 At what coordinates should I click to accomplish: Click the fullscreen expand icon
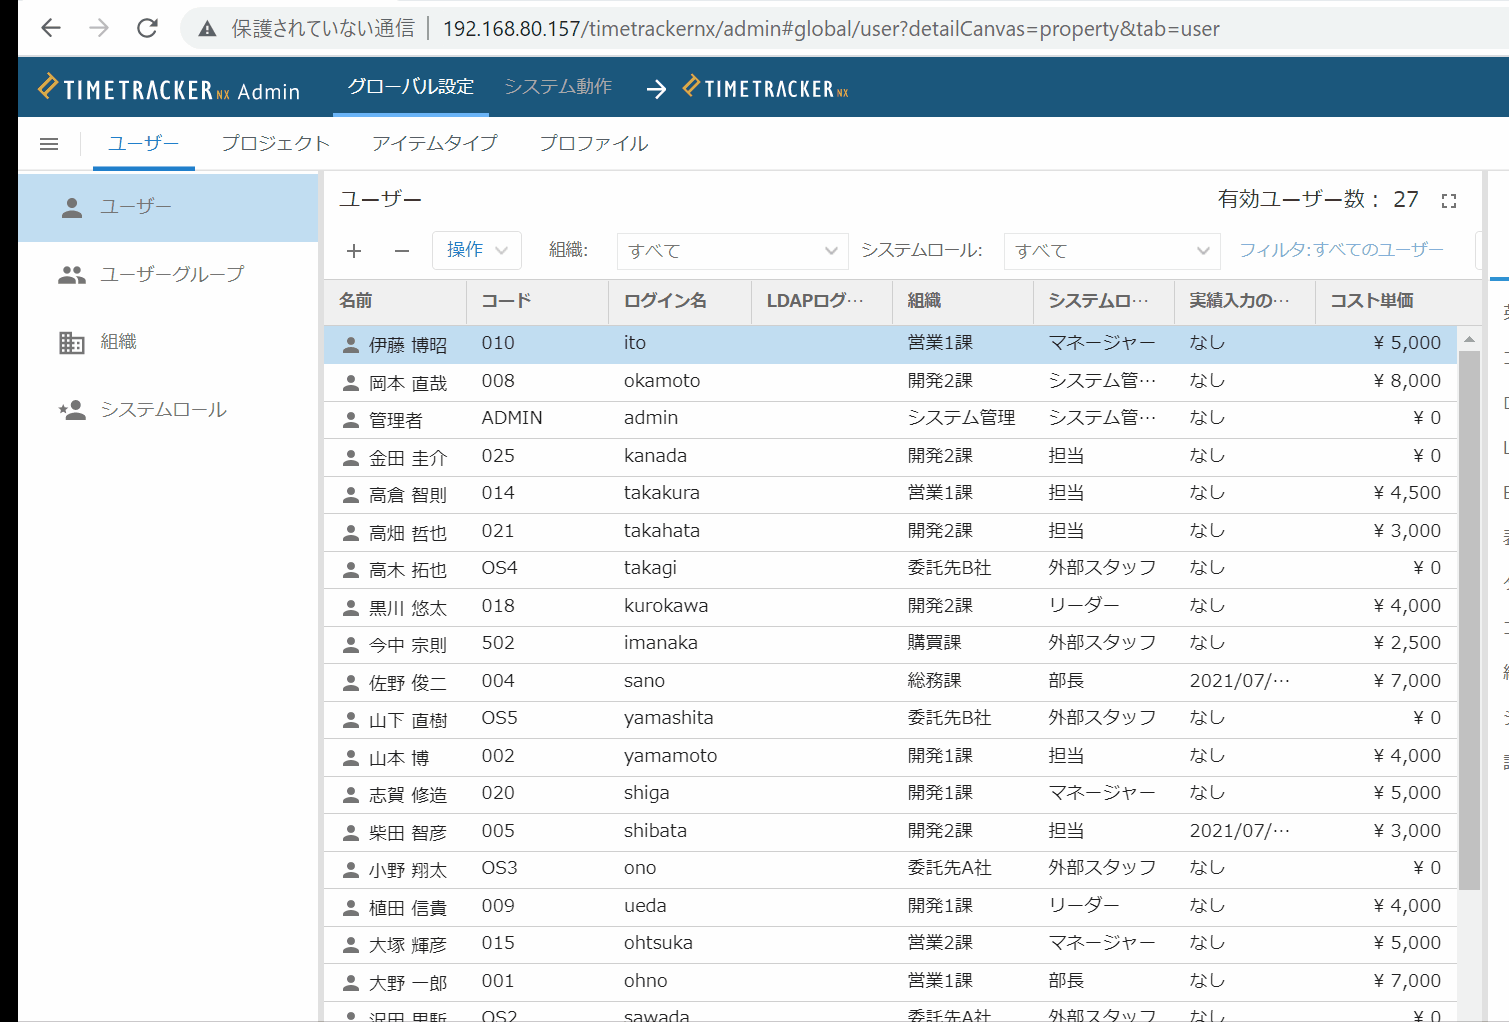(x=1448, y=201)
